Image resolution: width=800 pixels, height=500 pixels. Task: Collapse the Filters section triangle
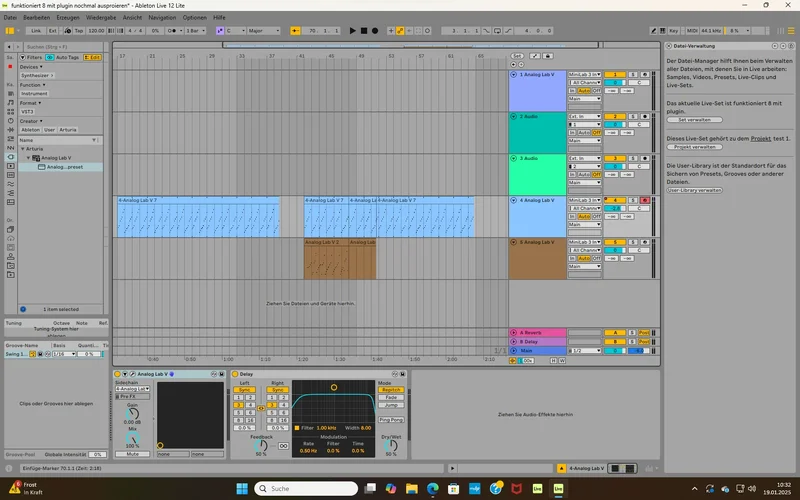click(22, 58)
